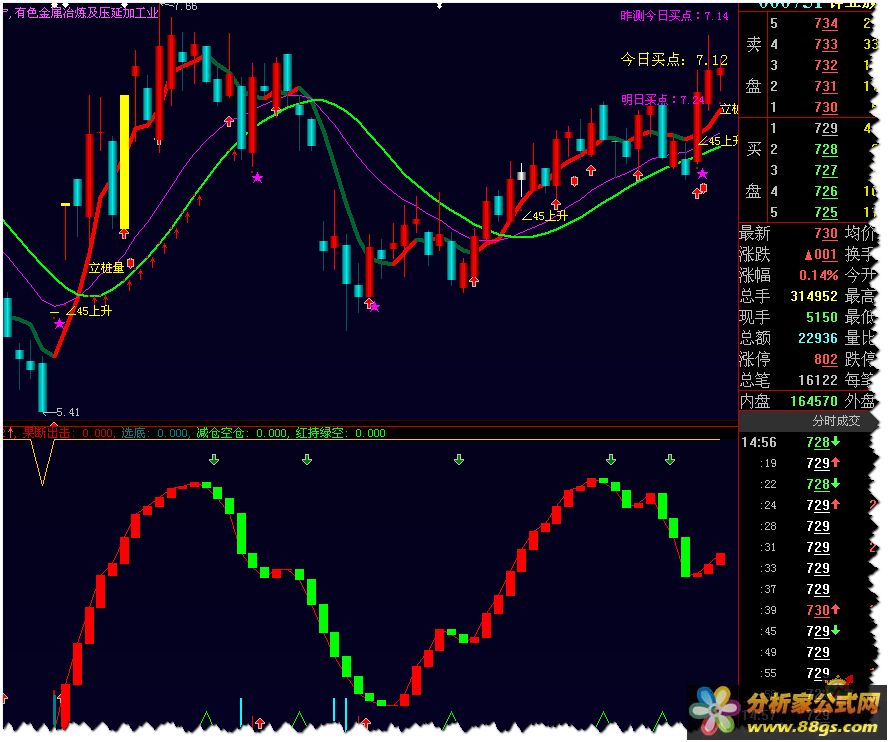Select buy level 5 price 725
This screenshot has height=742, width=889.
click(826, 213)
